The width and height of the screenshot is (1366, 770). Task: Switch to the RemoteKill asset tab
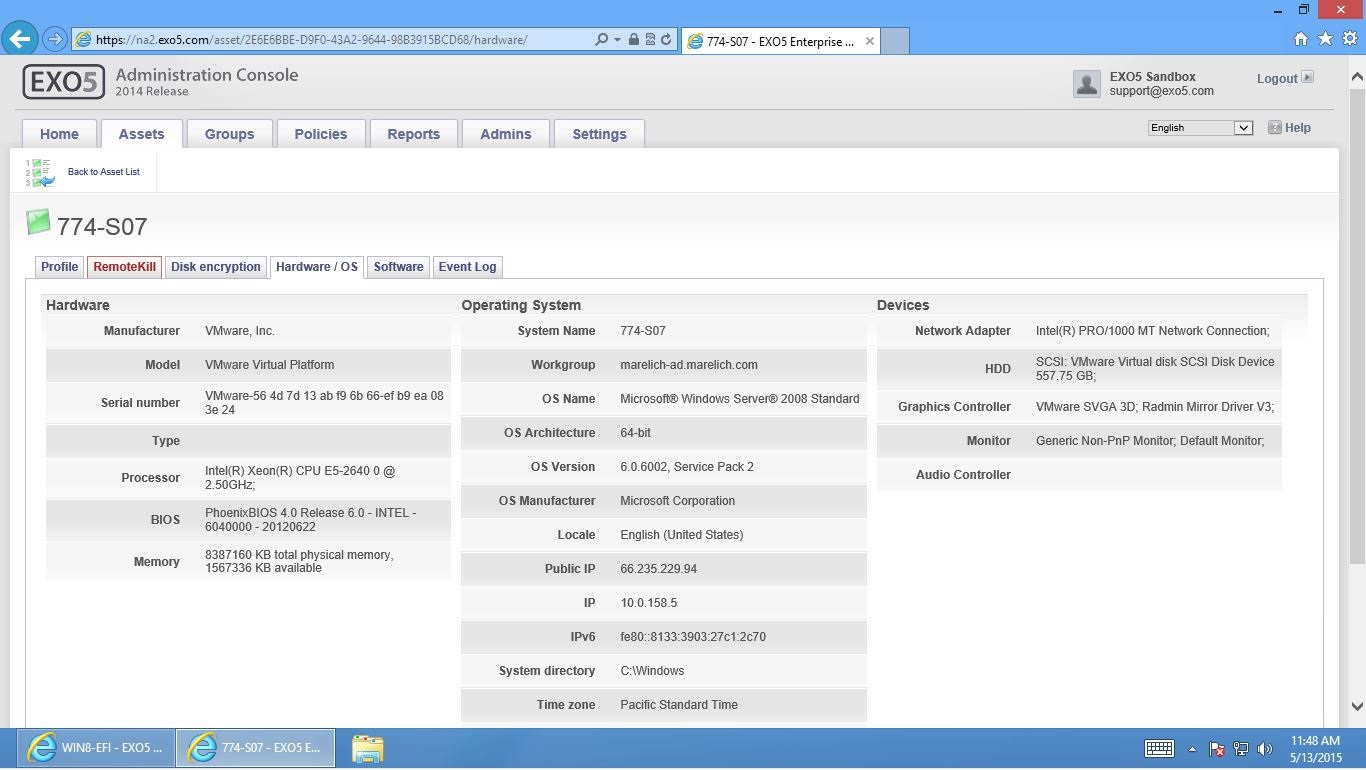pyautogui.click(x=124, y=267)
